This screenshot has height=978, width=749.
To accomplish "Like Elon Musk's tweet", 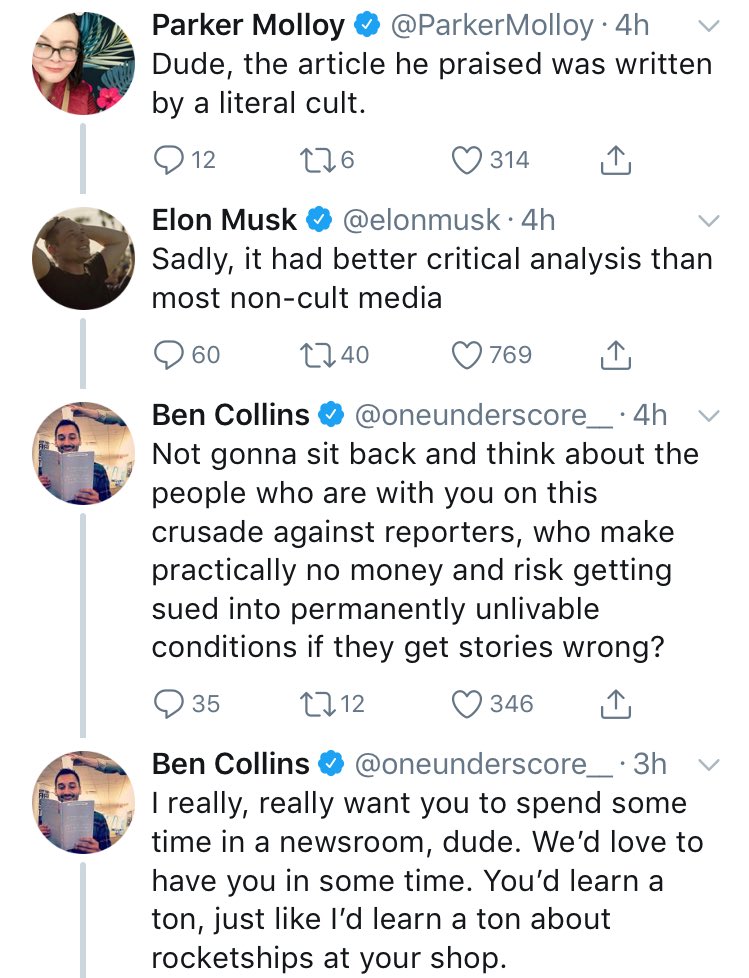I will coord(467,355).
